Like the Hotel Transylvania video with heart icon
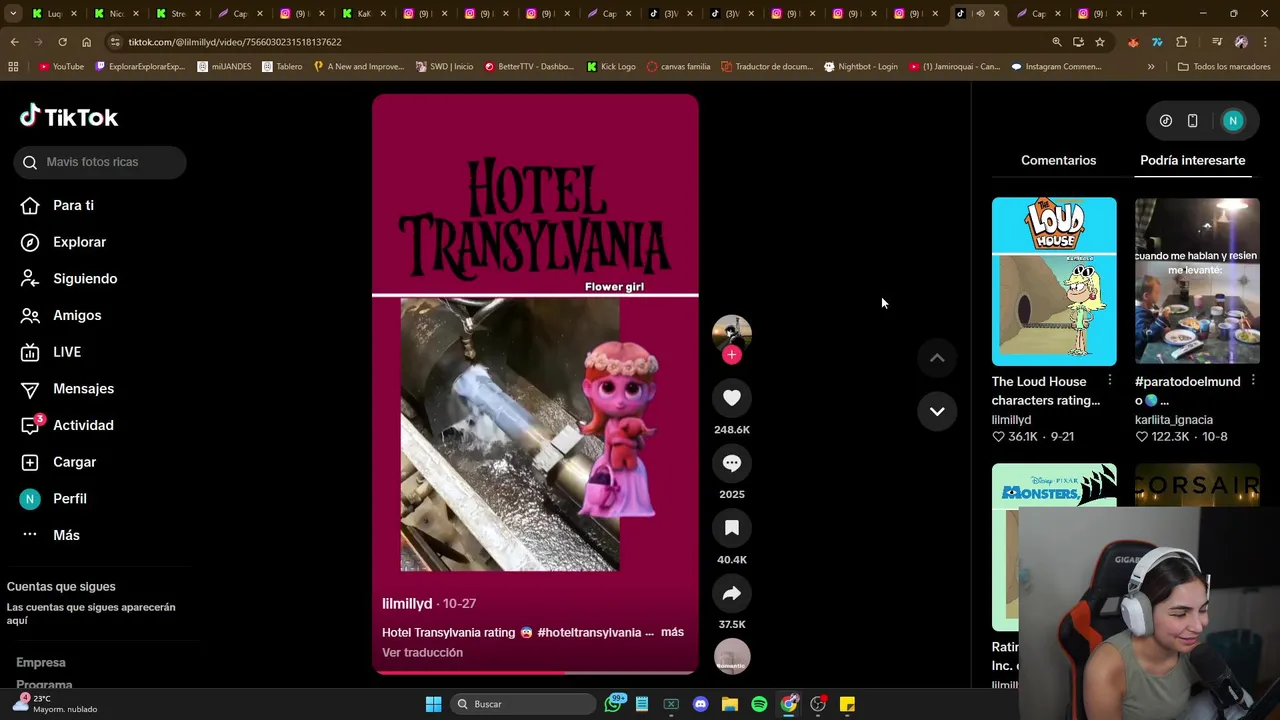 [x=732, y=398]
